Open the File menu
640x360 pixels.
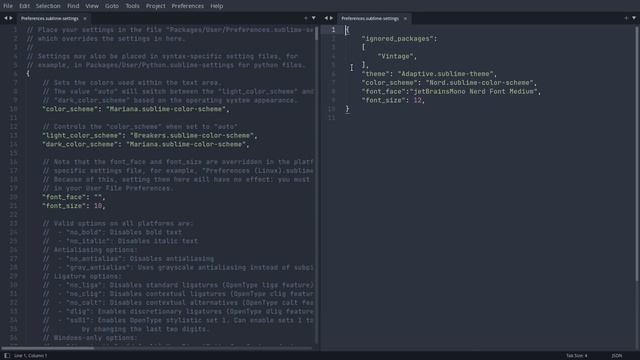coord(8,6)
